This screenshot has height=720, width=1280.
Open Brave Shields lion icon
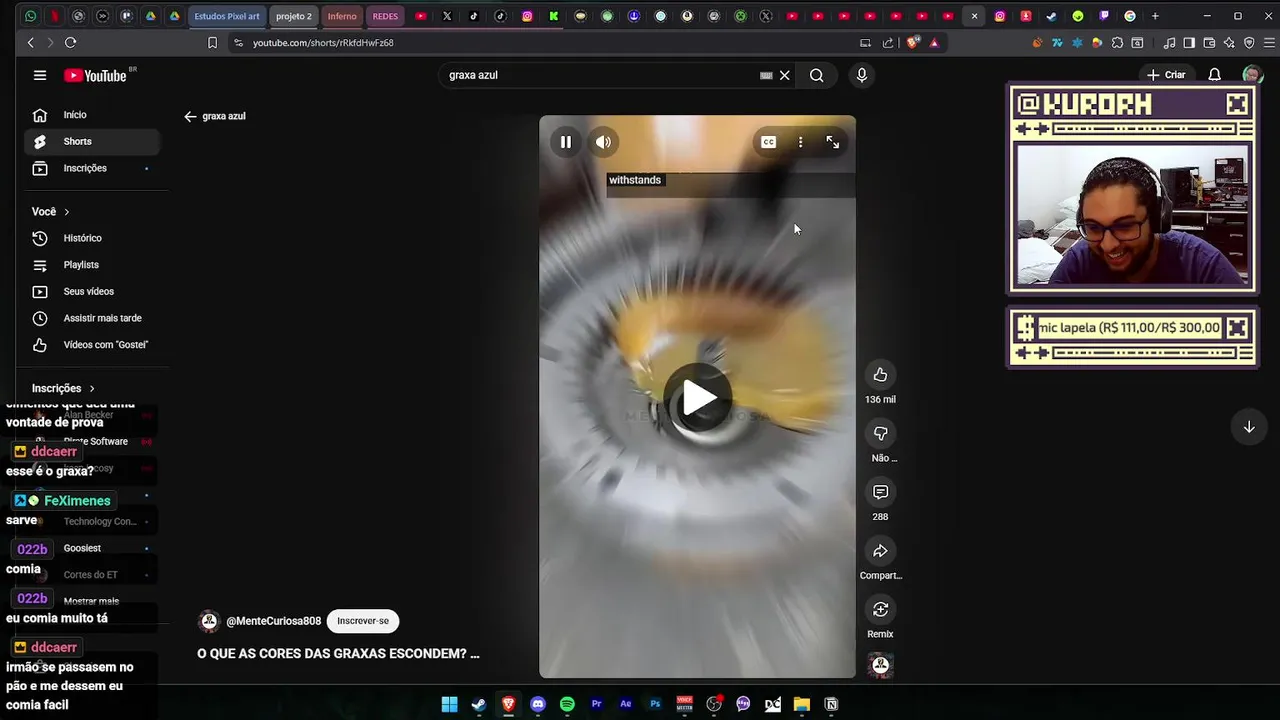pos(912,43)
